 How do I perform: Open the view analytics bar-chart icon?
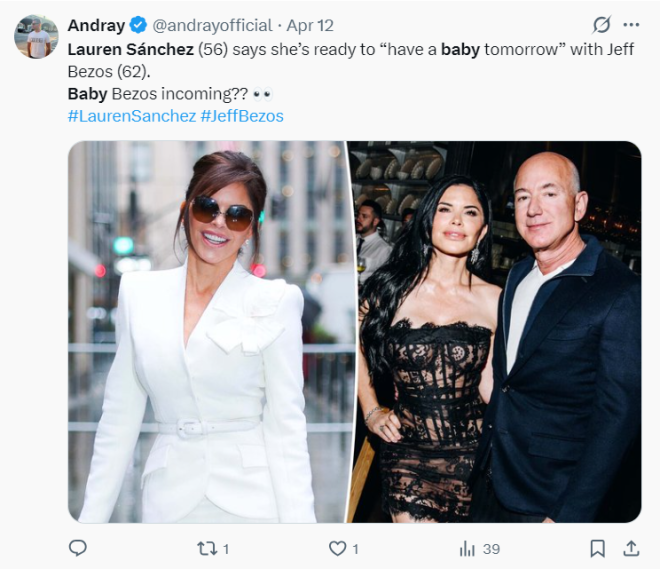pos(467,548)
